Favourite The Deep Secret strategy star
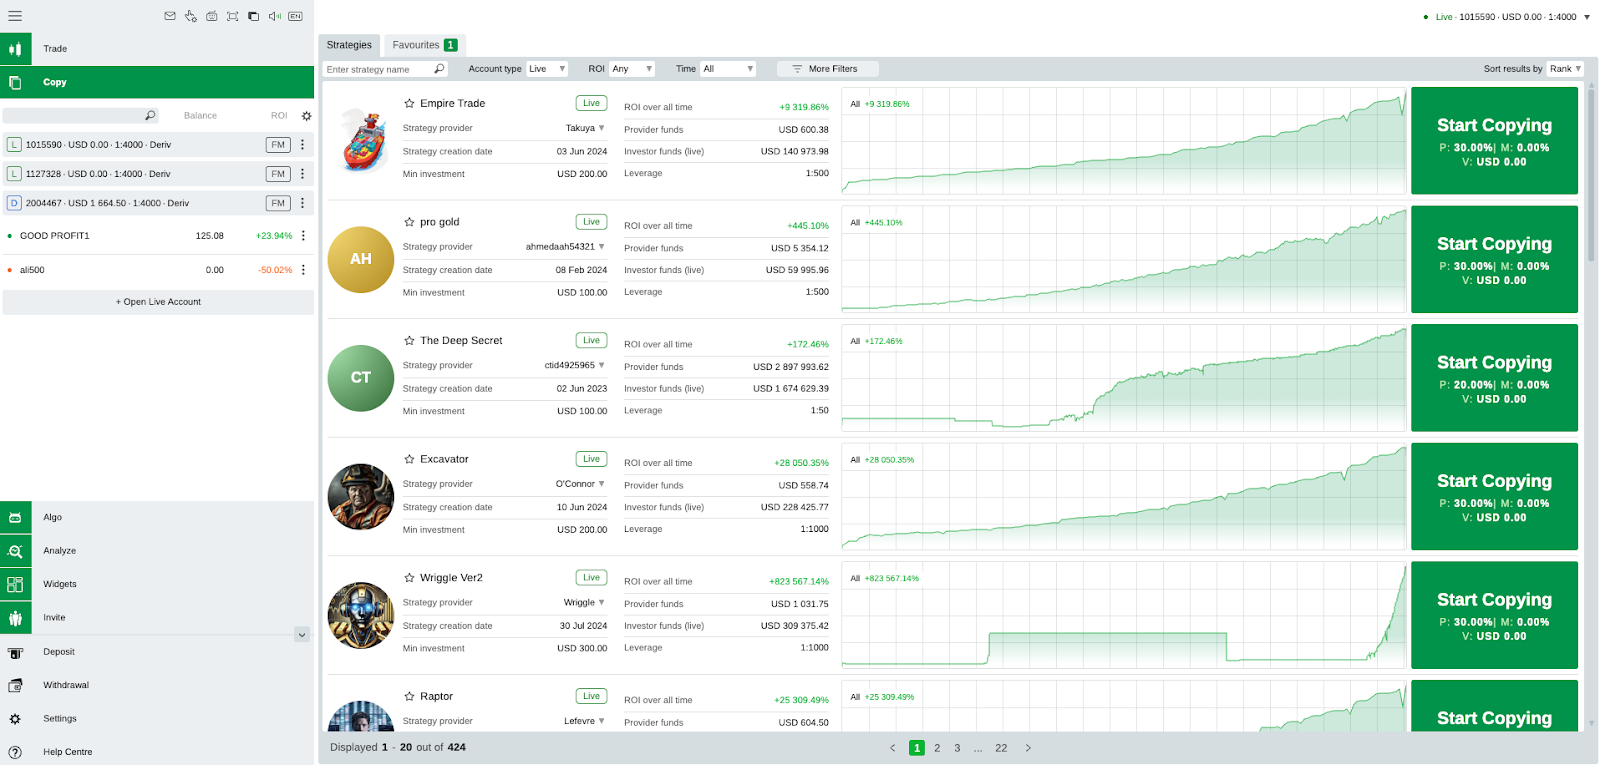Screen dimensions: 1600x765 click(x=409, y=341)
